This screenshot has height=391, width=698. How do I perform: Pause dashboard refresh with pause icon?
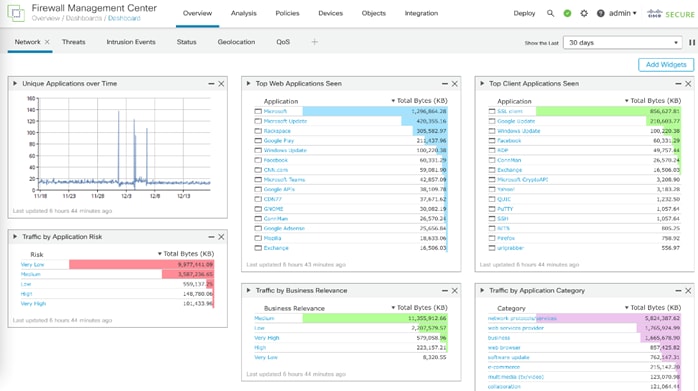[692, 42]
